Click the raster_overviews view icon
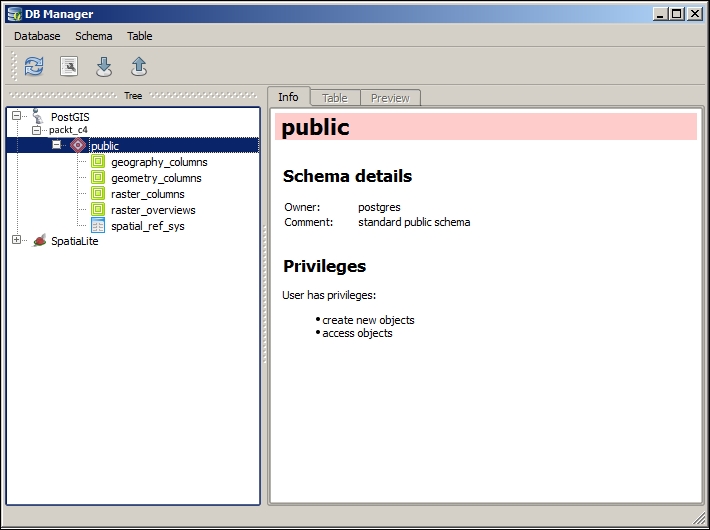This screenshot has height=530, width=710. [x=98, y=209]
